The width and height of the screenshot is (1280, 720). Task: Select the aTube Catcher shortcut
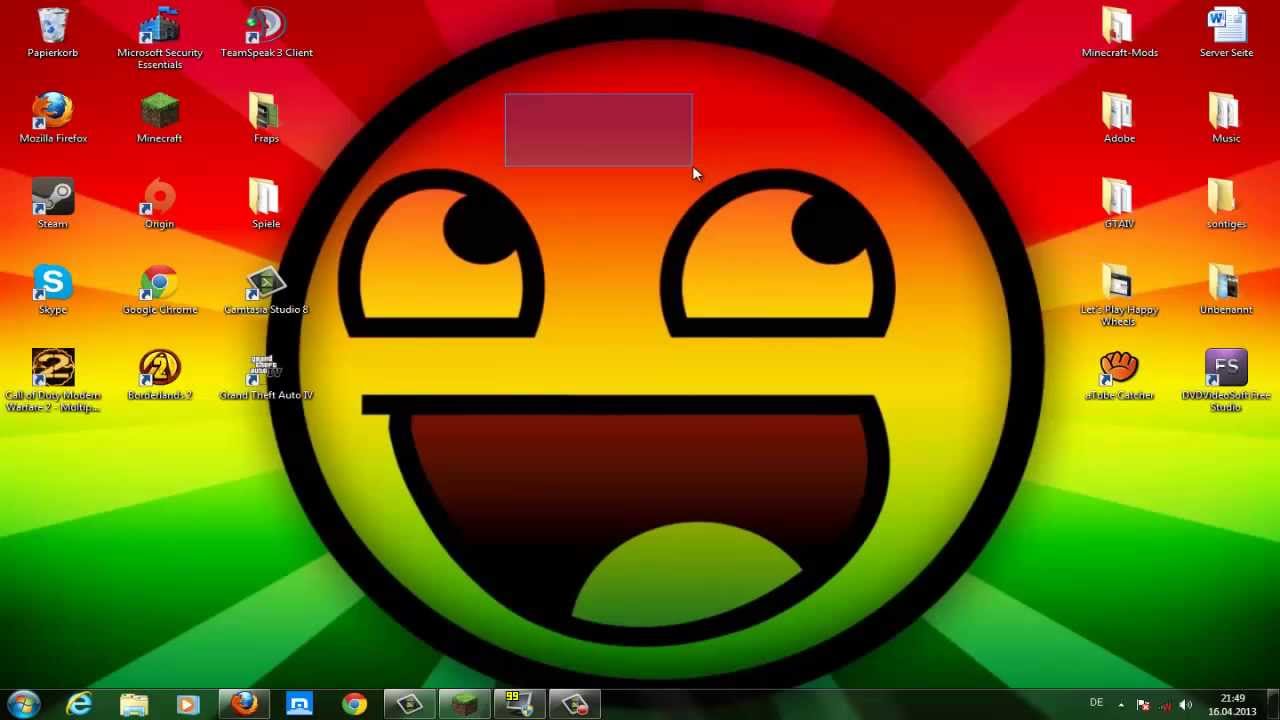[x=1119, y=376]
